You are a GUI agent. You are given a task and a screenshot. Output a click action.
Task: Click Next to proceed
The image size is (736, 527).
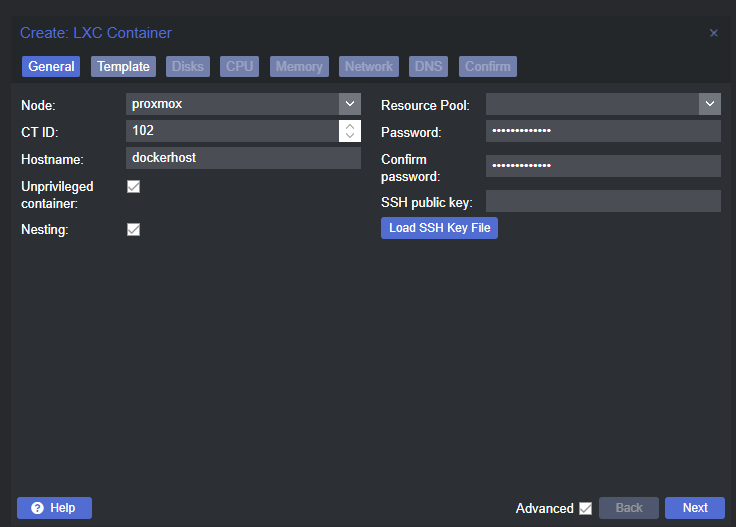695,508
